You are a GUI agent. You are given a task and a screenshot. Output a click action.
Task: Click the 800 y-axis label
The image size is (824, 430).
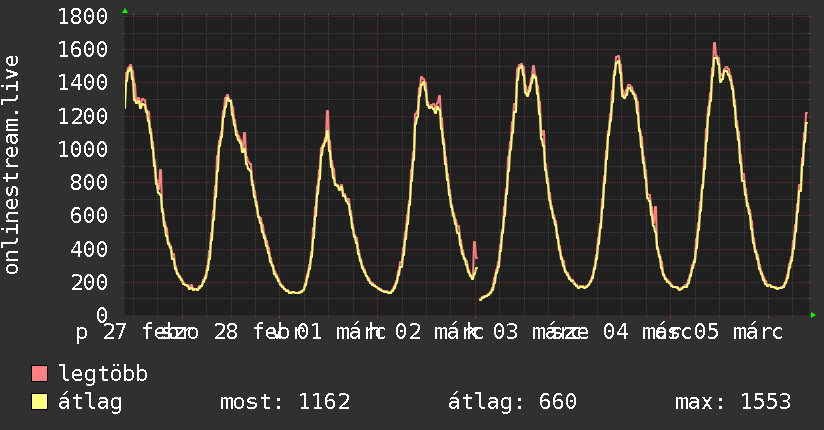(89, 182)
